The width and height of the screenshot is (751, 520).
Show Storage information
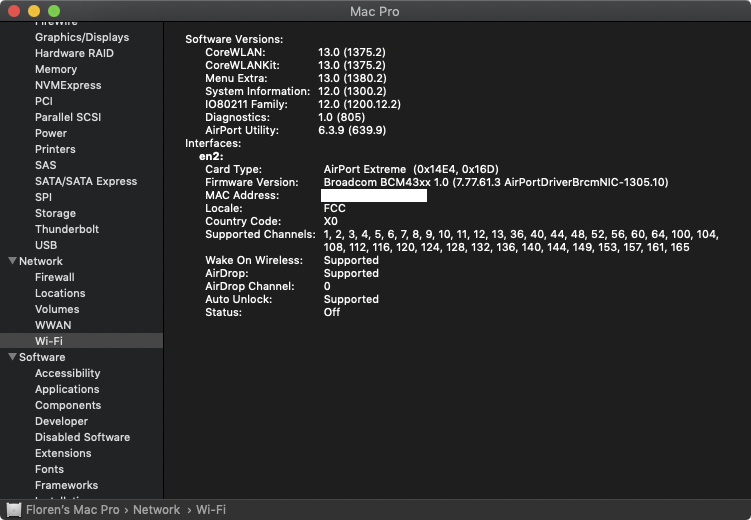(x=55, y=213)
